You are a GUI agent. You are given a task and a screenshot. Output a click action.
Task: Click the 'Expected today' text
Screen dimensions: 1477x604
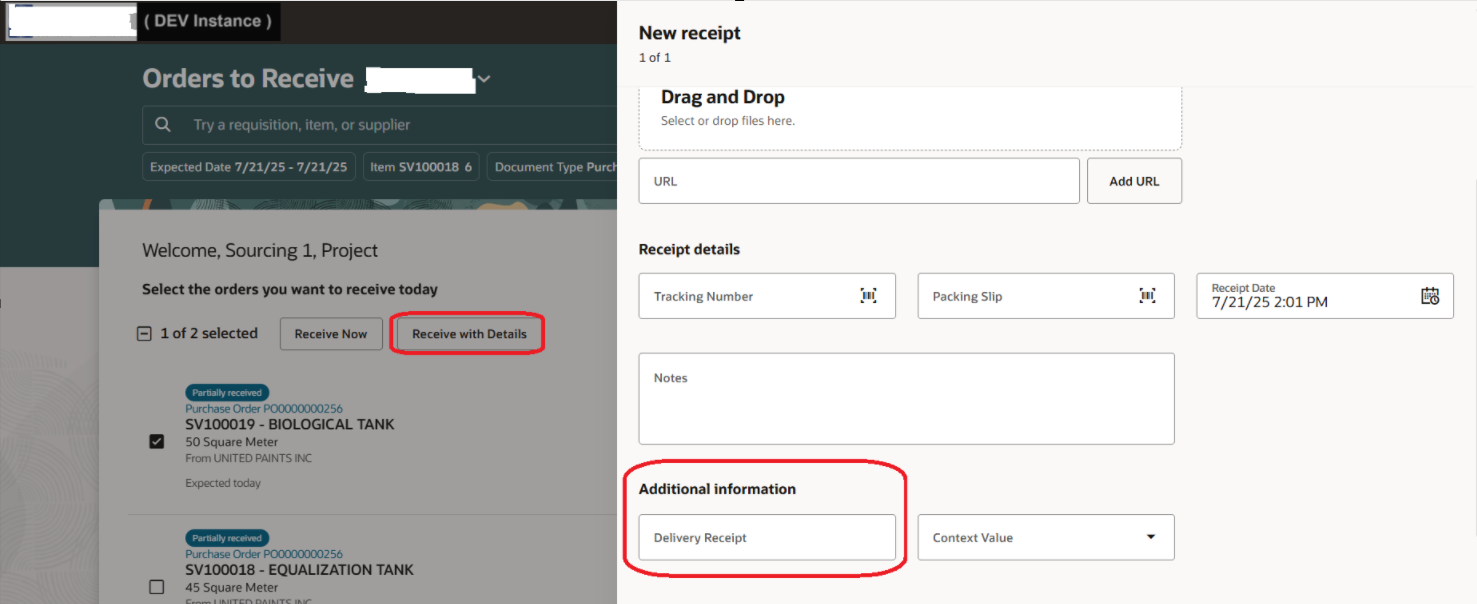click(x=223, y=483)
